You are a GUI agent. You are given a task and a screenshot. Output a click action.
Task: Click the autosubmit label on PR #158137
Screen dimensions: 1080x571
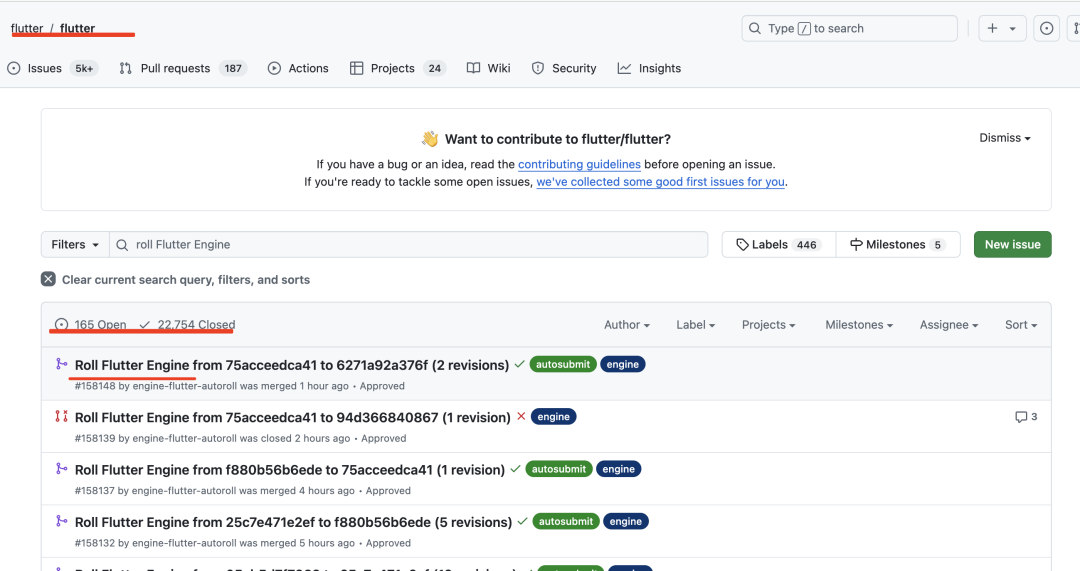tap(559, 469)
